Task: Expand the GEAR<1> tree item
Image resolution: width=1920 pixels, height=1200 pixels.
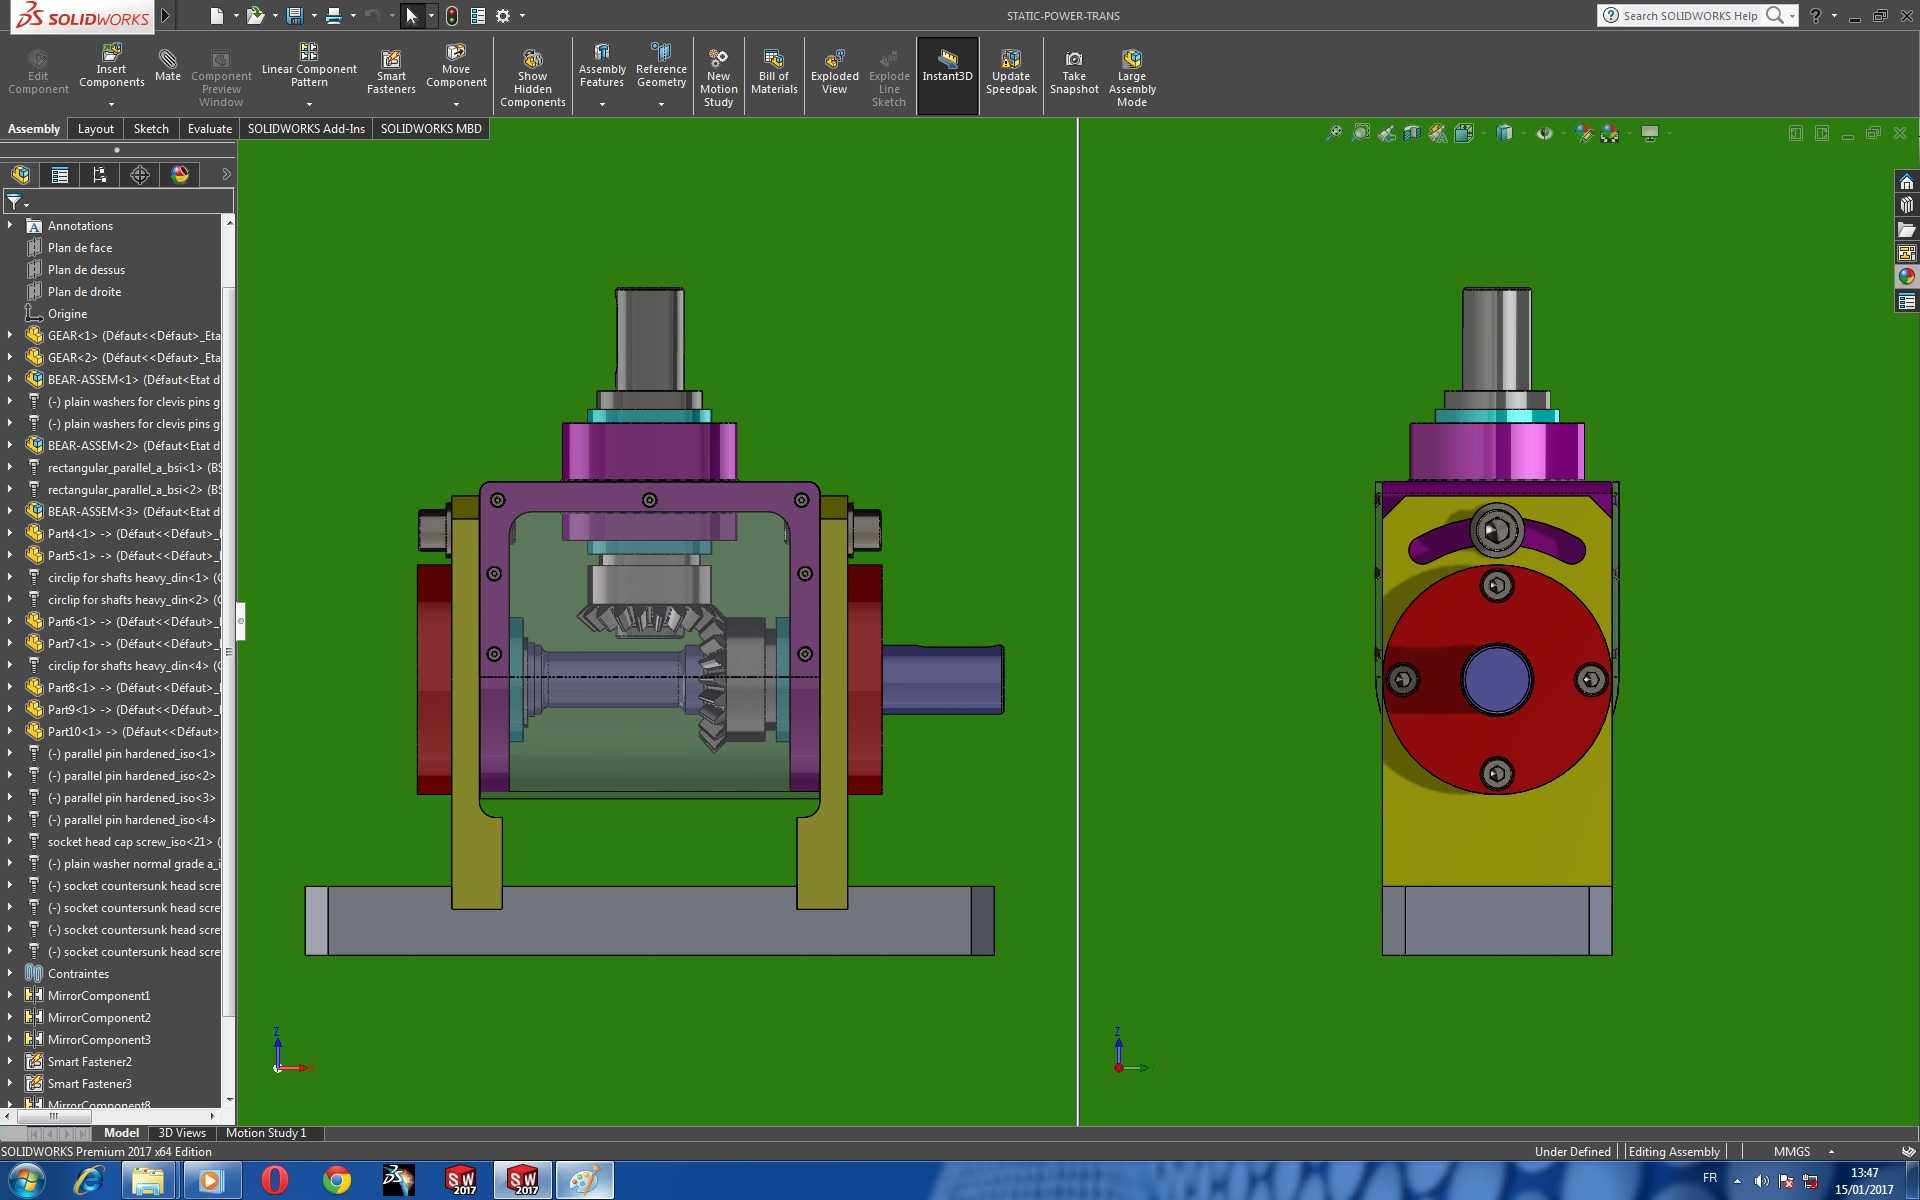Action: click(x=10, y=335)
